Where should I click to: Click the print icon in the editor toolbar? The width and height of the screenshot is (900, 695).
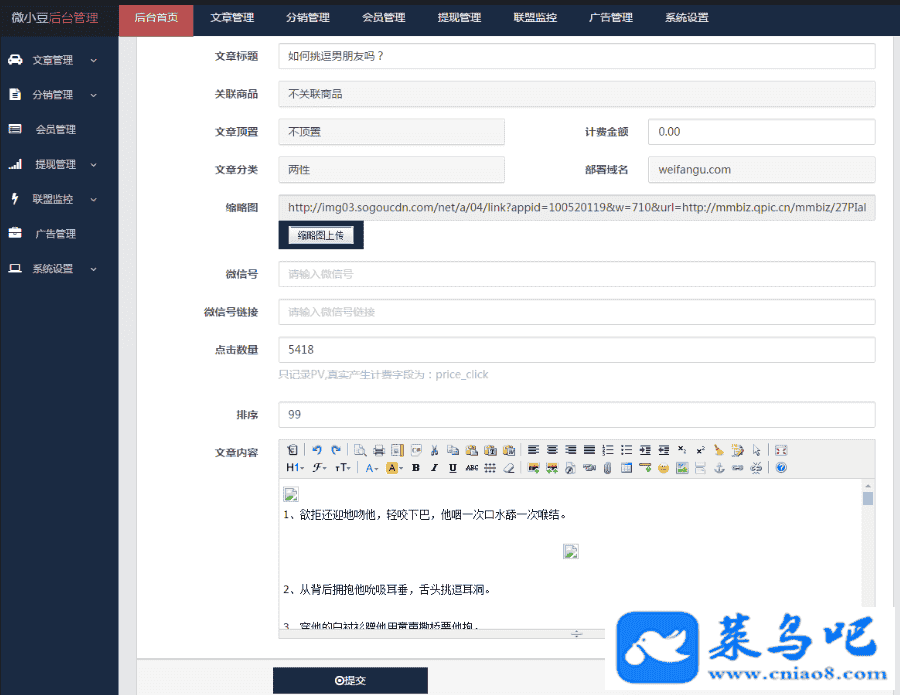tap(378, 450)
